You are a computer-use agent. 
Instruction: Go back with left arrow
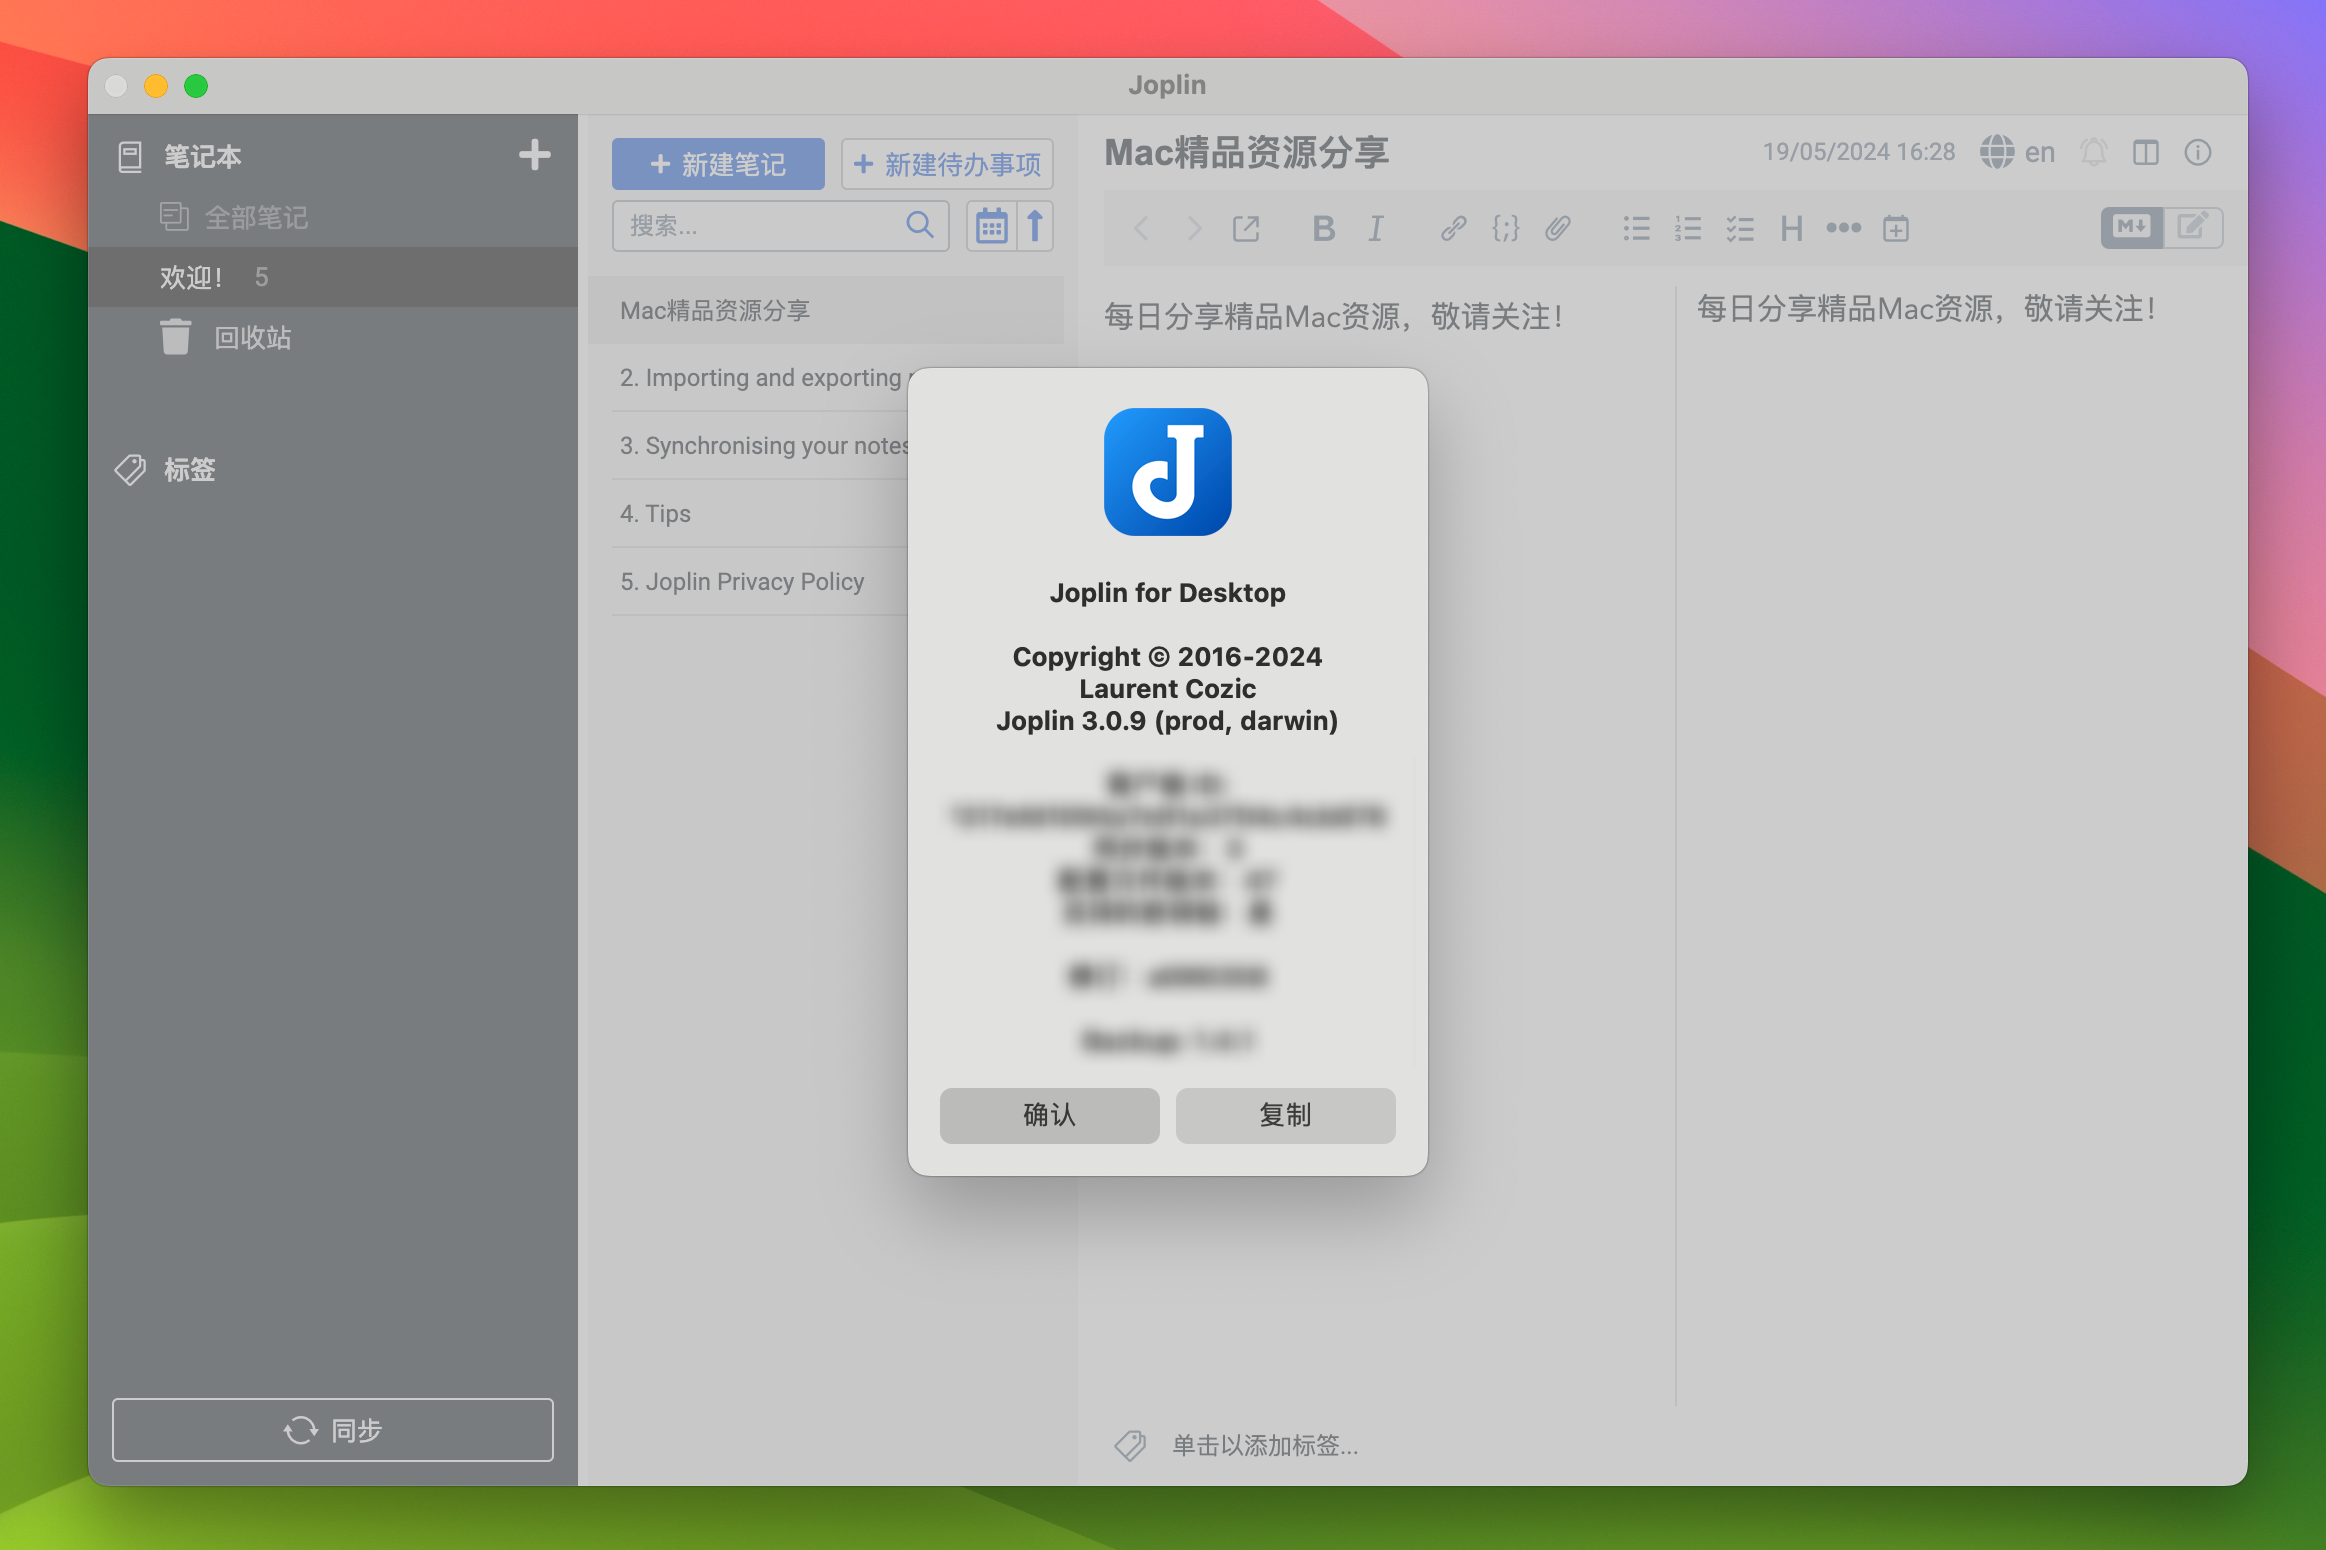[x=1142, y=229]
